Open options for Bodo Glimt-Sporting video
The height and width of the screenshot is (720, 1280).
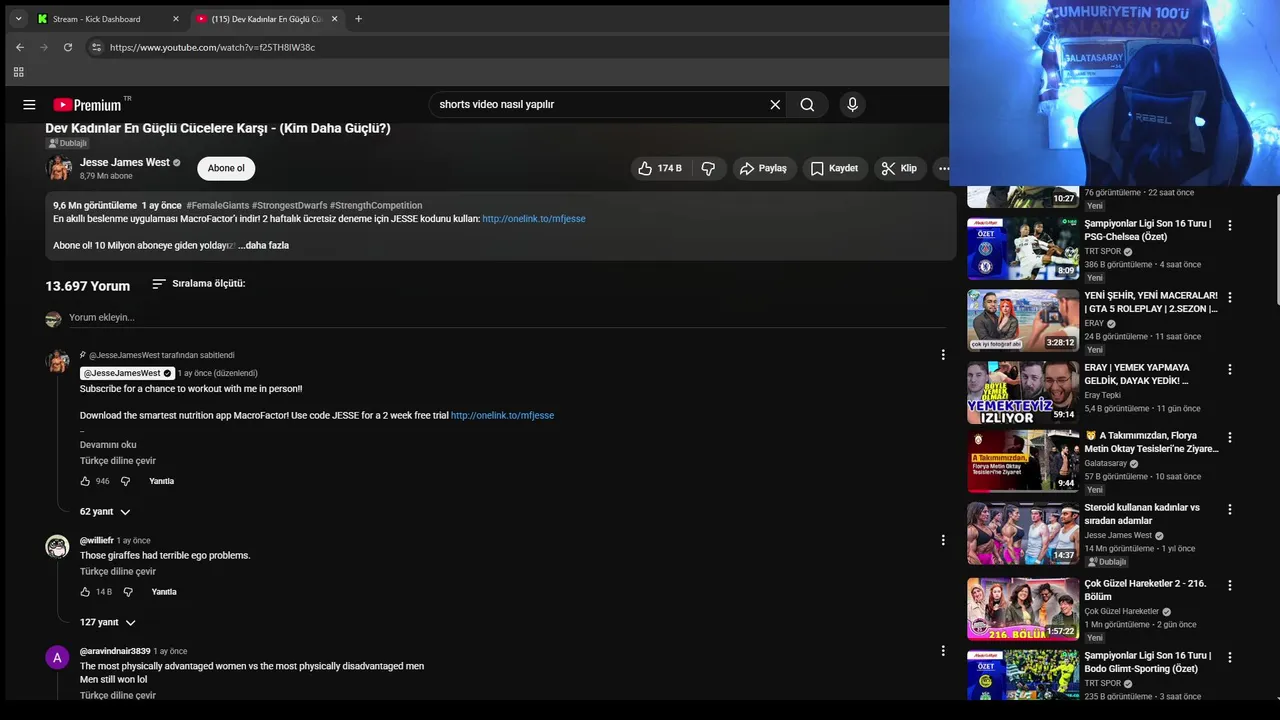point(1230,657)
